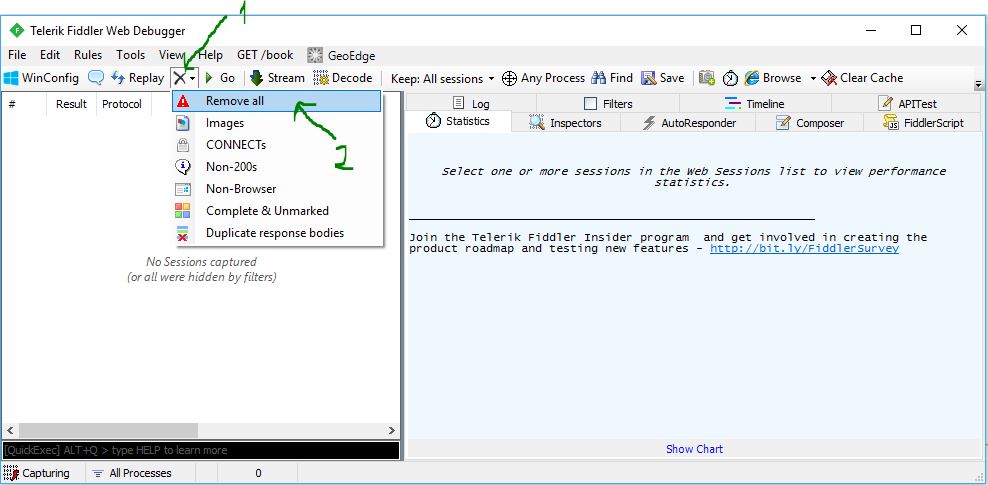Viewport: 988px width, 485px height.
Task: Switch to the Statistics tab
Action: point(459,122)
